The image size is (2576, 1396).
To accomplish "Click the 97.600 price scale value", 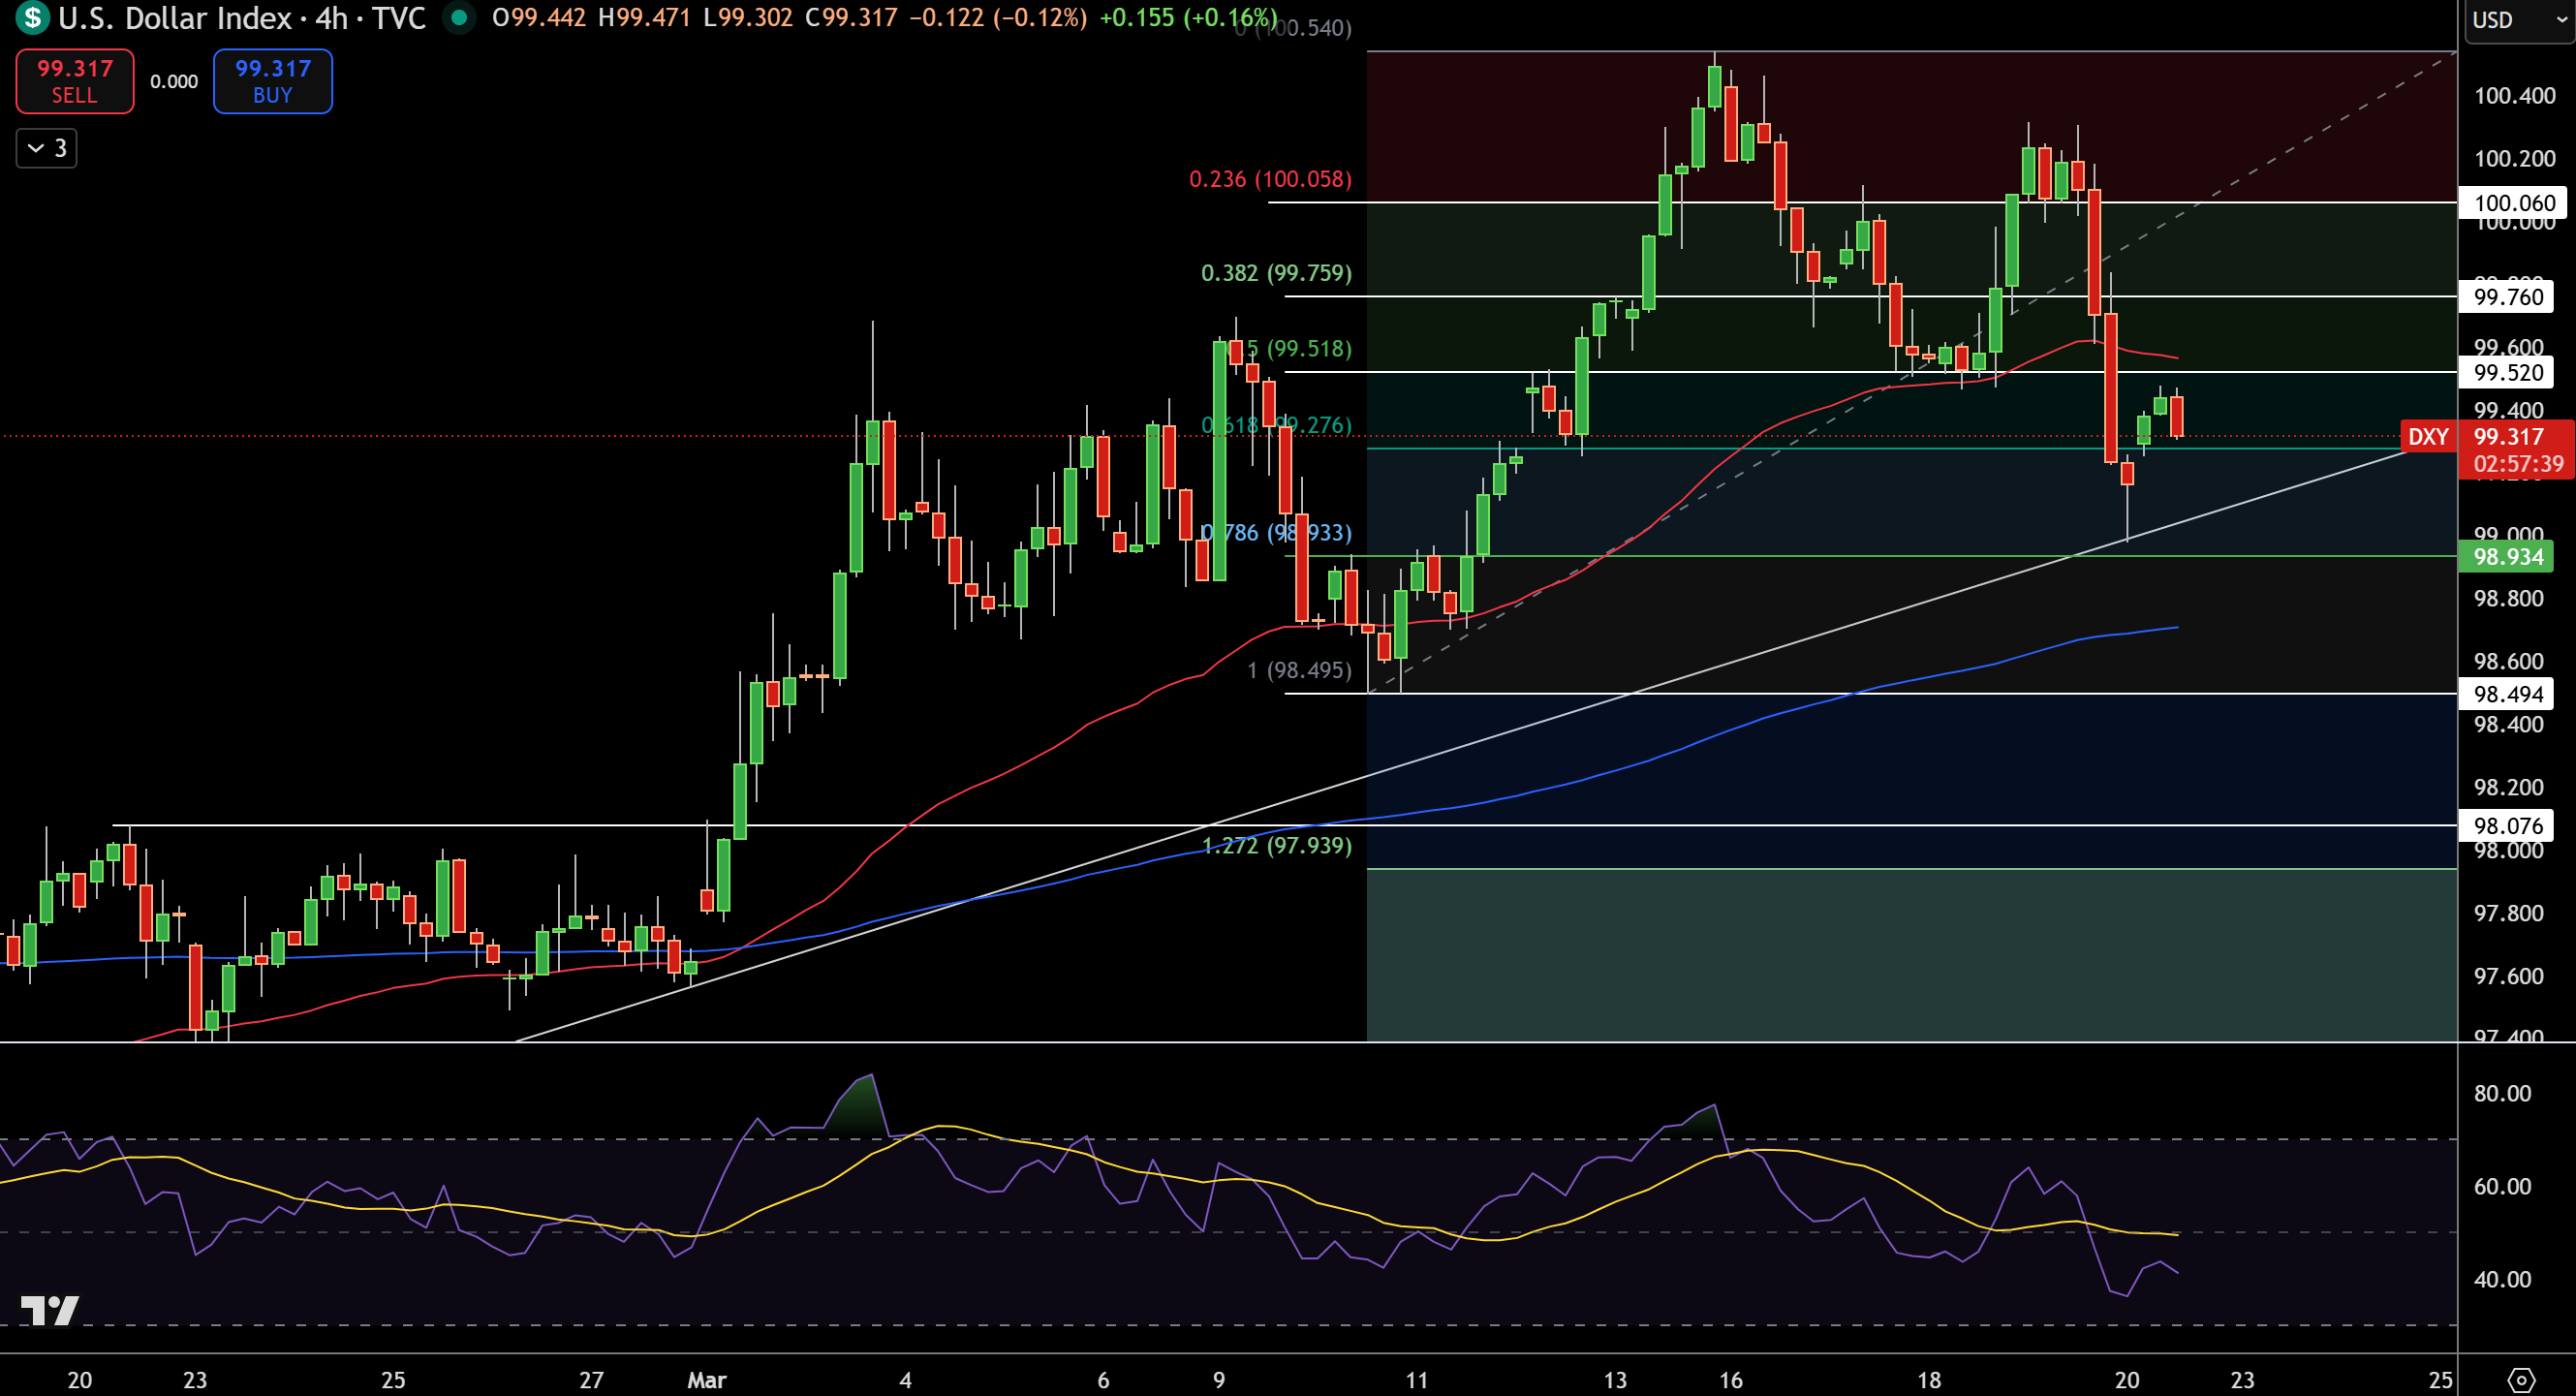I will 2508,976.
